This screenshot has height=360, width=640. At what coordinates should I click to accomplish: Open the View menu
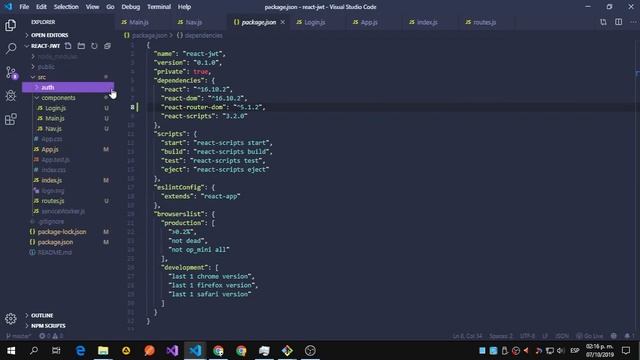click(92, 7)
